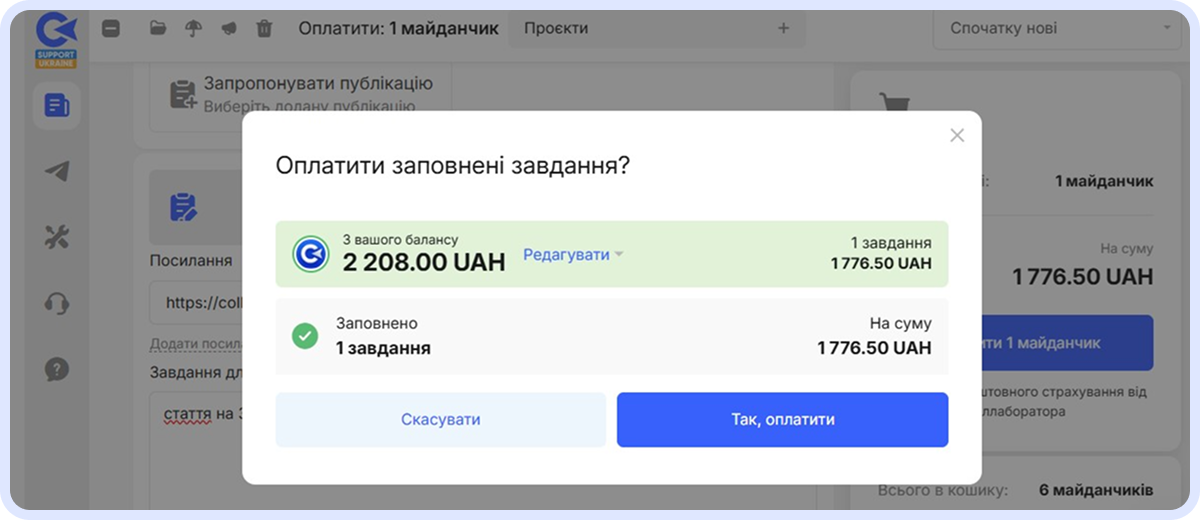Open the documents section in the sidebar
Screen dimensions: 1200x520
57,105
